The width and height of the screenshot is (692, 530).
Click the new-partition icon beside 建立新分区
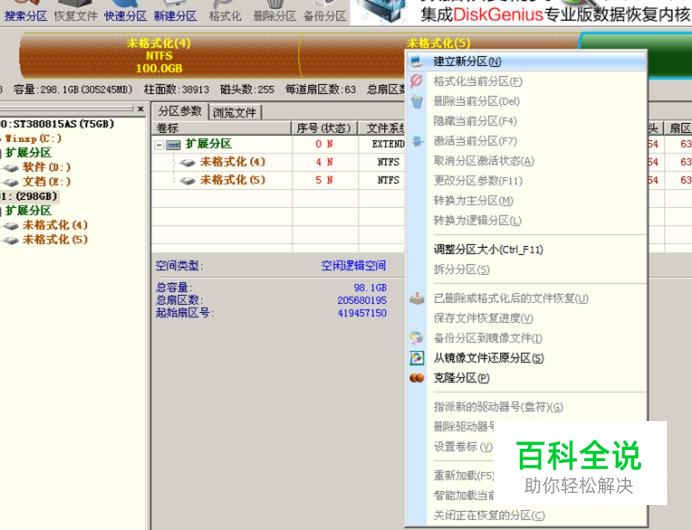tap(417, 61)
